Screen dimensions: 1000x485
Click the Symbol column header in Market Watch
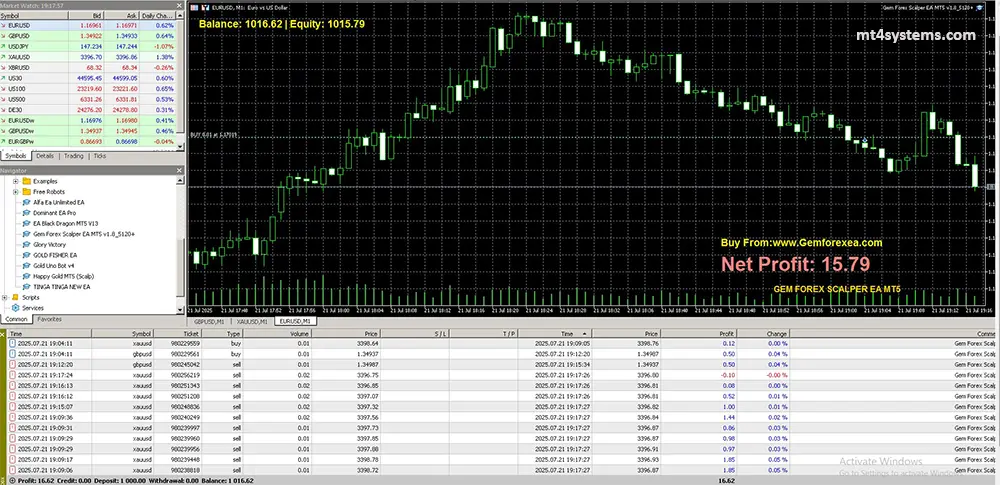click(x=34, y=15)
